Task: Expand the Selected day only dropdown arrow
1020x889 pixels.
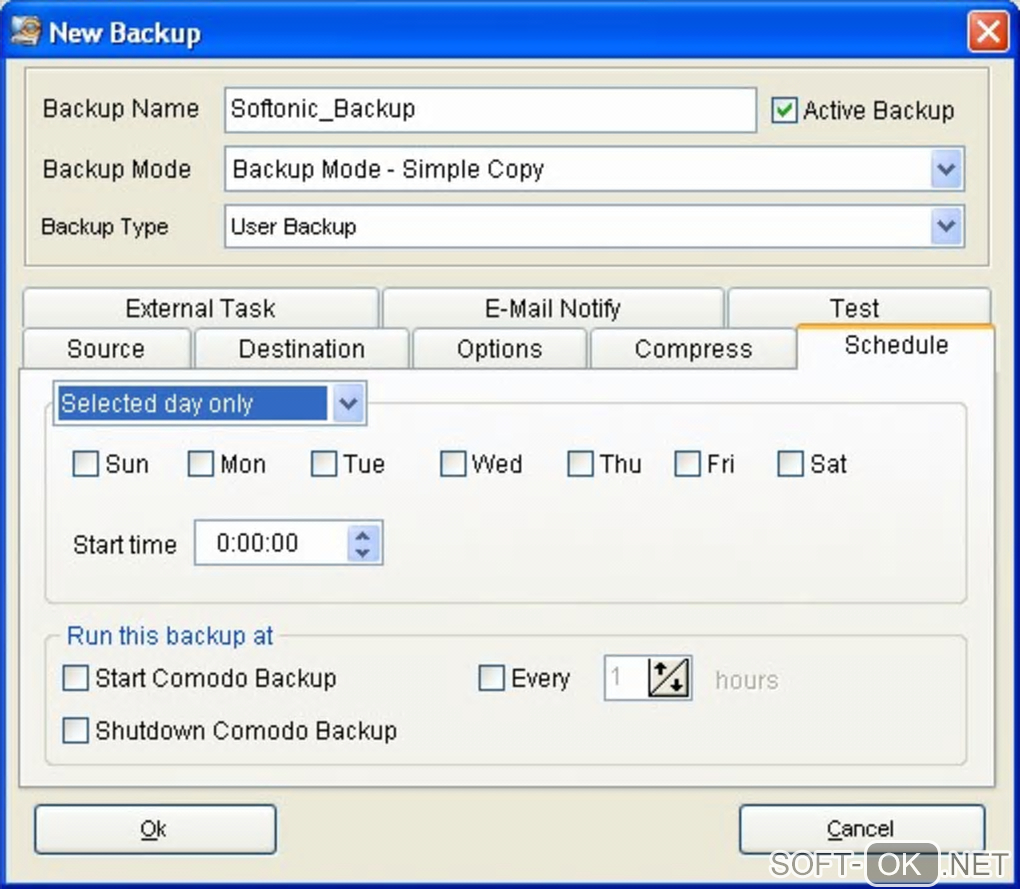Action: click(x=348, y=403)
